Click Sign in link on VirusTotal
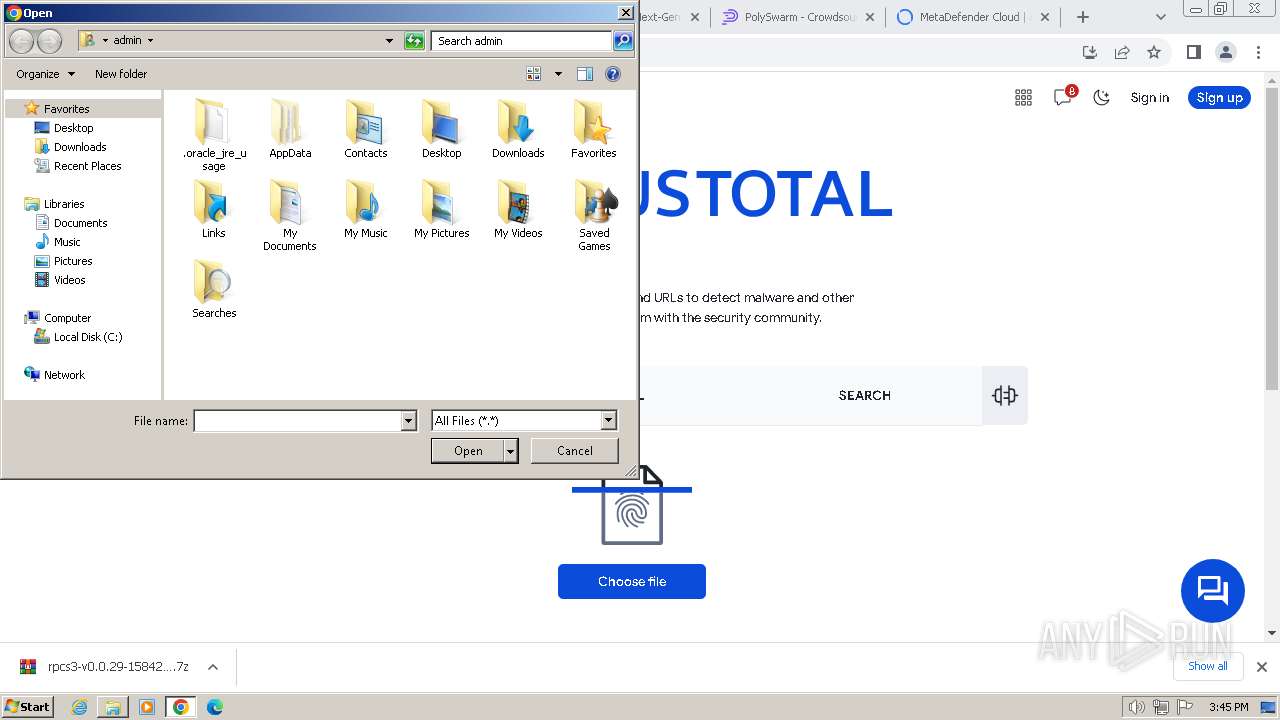Viewport: 1280px width, 720px height. 1150,97
